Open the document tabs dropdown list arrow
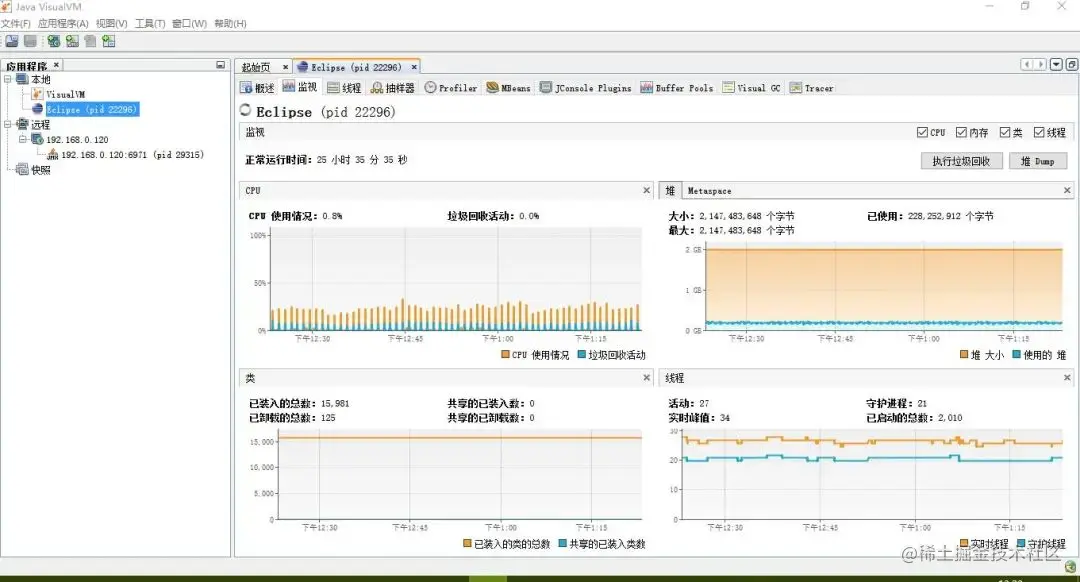The image size is (1080, 582). [1056, 64]
